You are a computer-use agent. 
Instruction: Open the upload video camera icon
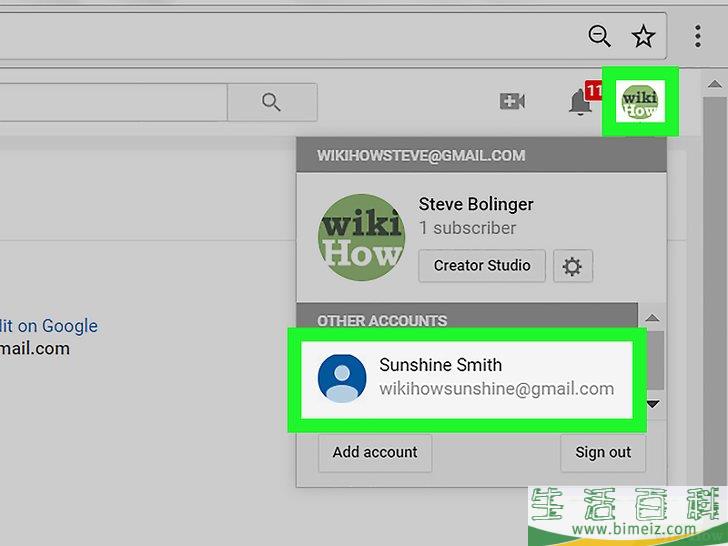(x=512, y=101)
